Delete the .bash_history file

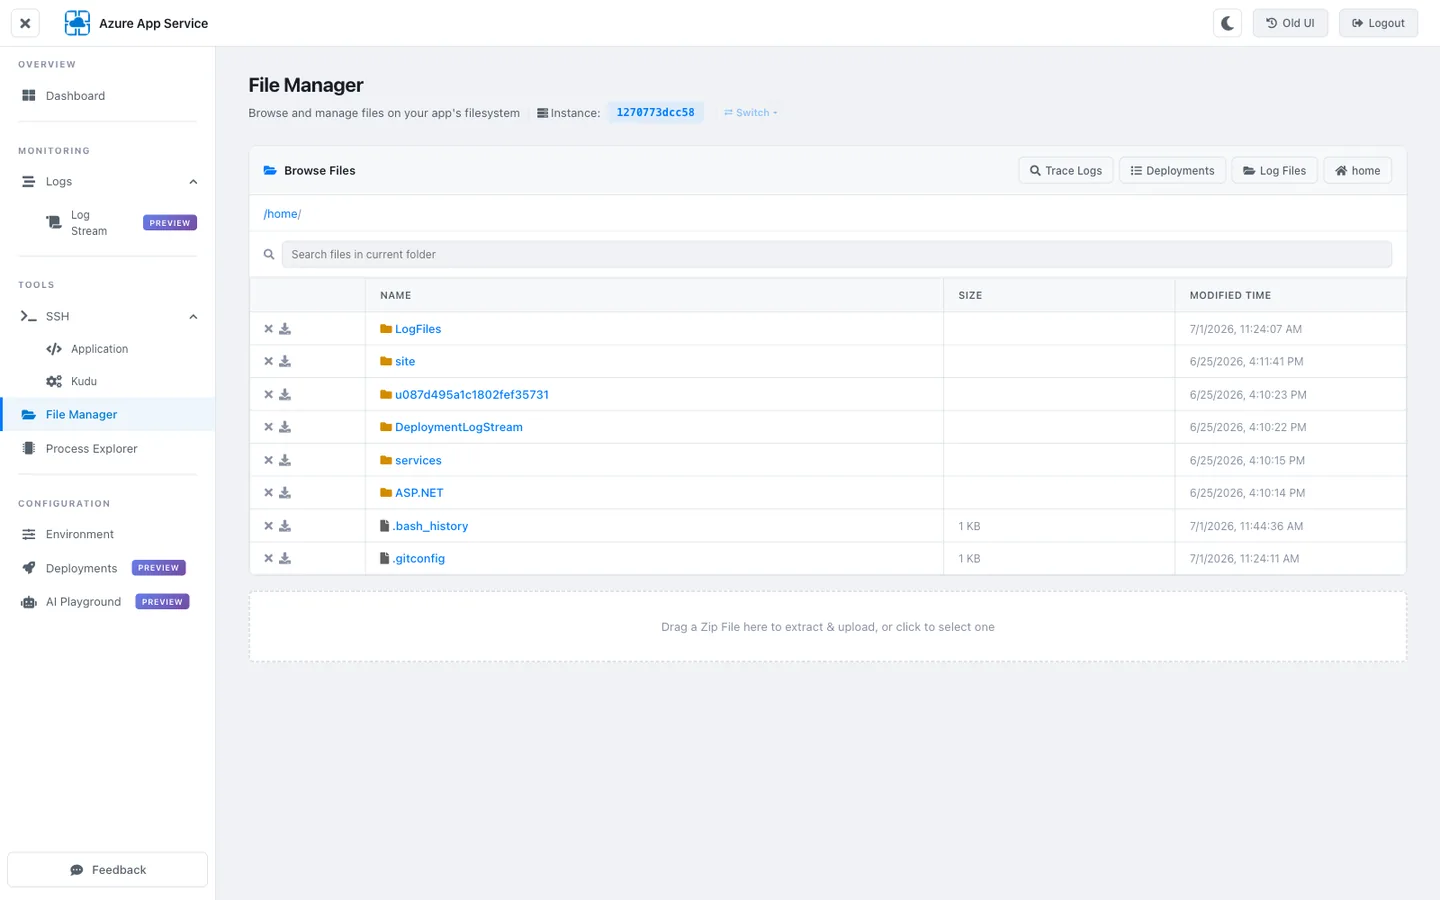pyautogui.click(x=268, y=526)
